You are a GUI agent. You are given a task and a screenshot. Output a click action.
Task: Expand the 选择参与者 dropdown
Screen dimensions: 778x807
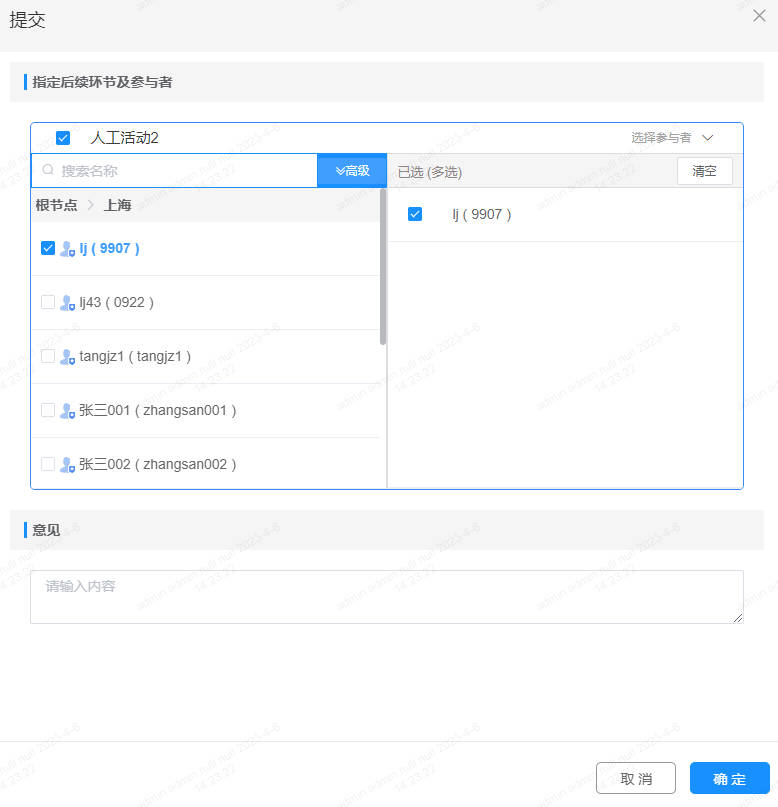[672, 138]
